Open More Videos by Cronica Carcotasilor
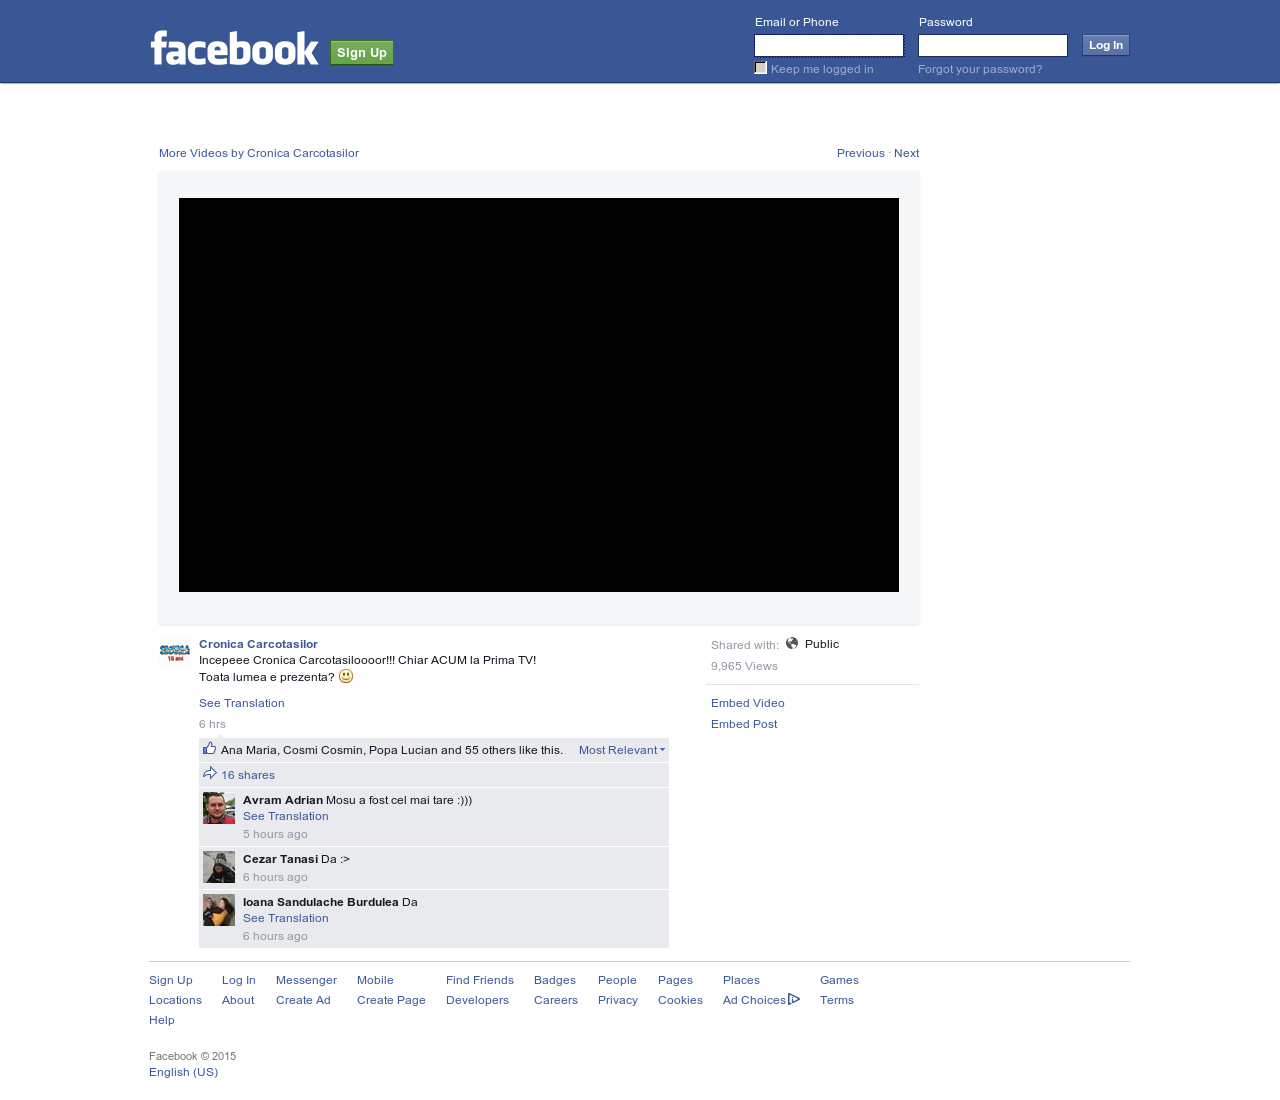The image size is (1280, 1100). click(x=259, y=153)
